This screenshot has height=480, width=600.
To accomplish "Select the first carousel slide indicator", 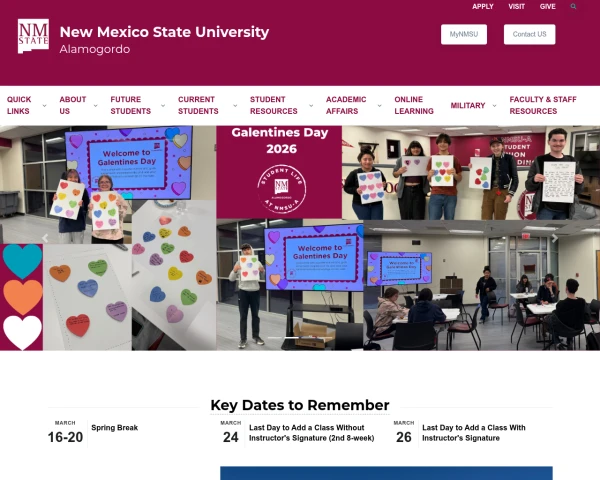I will 275,337.
